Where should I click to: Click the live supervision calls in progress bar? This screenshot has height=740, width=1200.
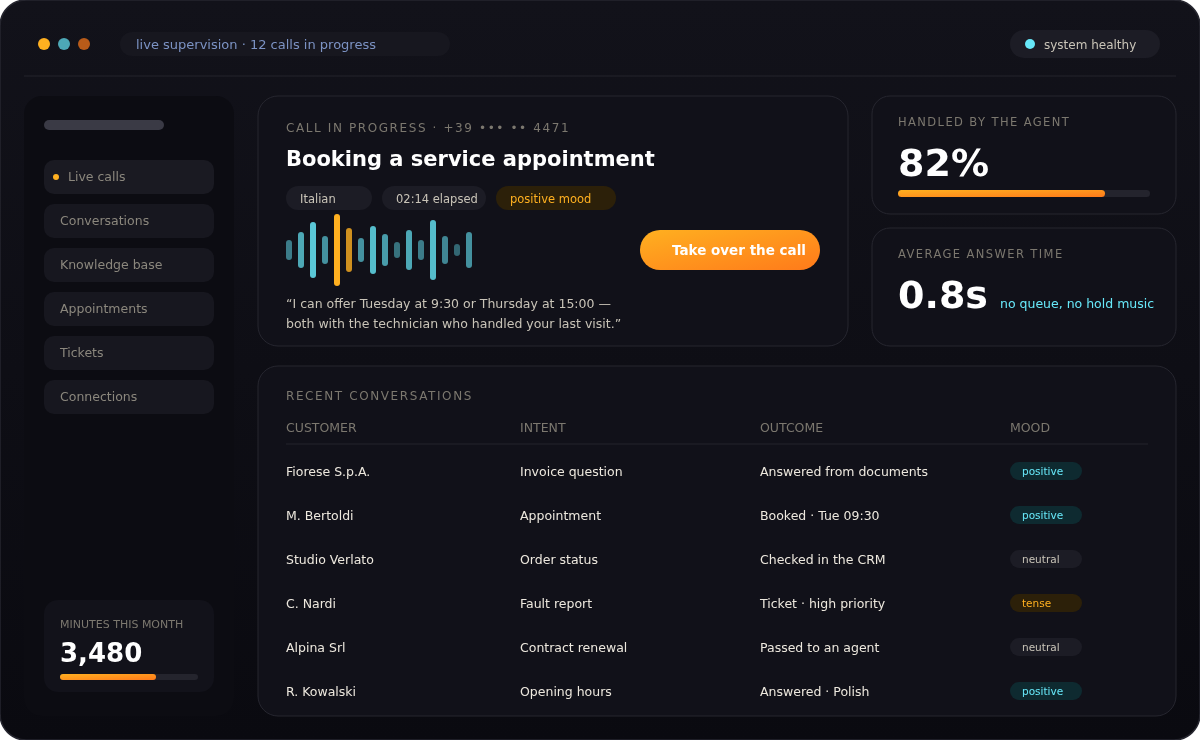pyautogui.click(x=285, y=44)
